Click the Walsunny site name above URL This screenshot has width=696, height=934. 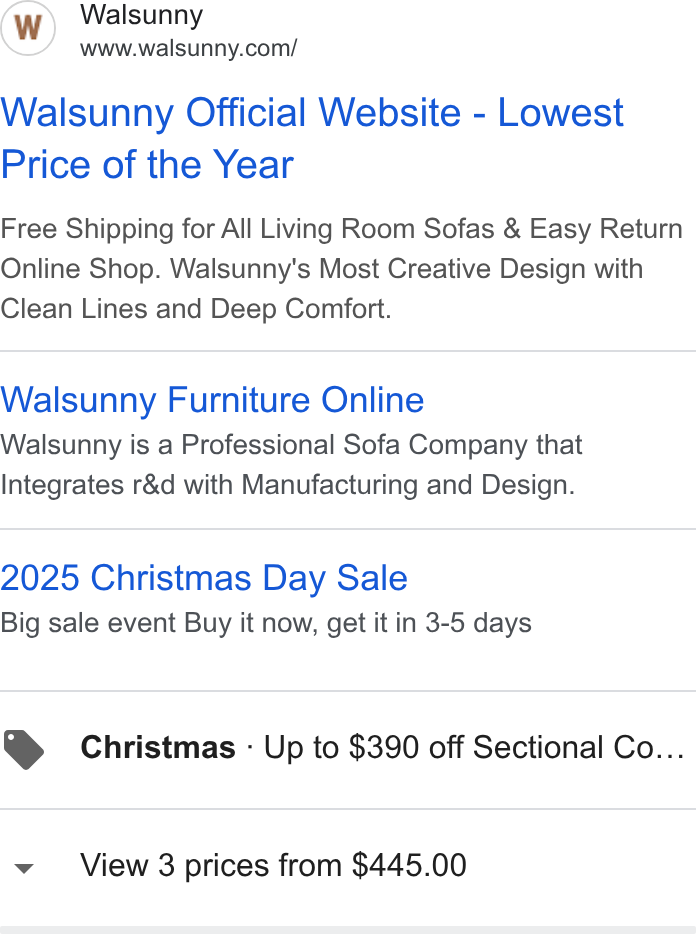(x=142, y=14)
